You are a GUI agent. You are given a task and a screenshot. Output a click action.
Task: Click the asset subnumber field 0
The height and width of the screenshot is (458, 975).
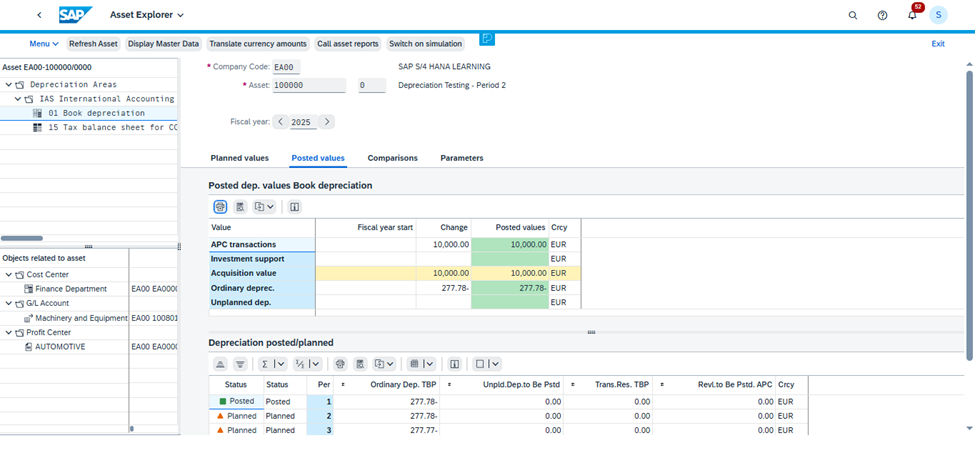point(372,85)
